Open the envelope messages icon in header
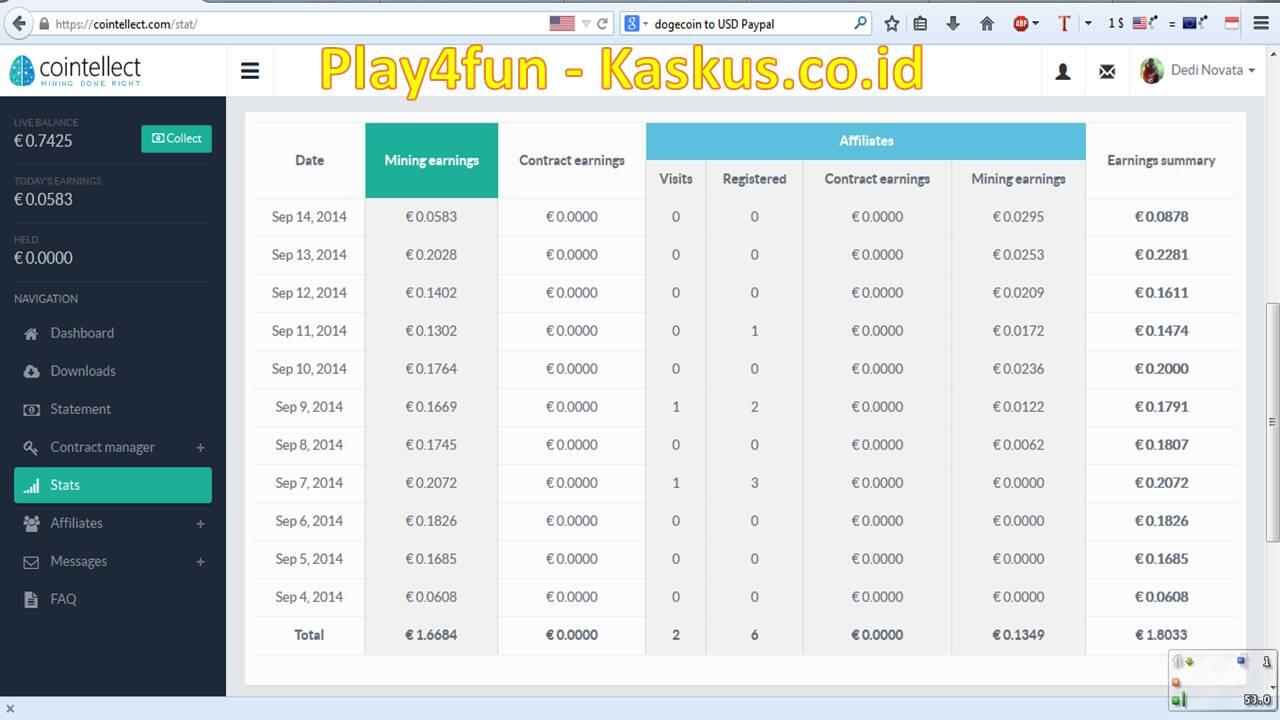This screenshot has height=720, width=1280. pos(1107,71)
